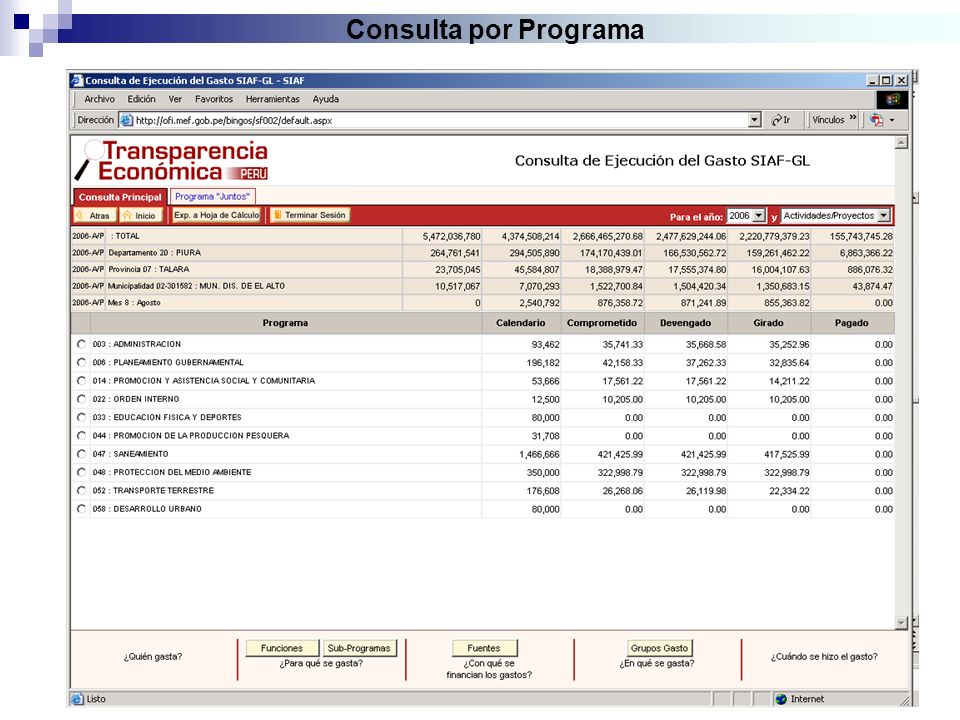Click the Vínculos toolbar label
This screenshot has width=960, height=720.
pos(828,120)
